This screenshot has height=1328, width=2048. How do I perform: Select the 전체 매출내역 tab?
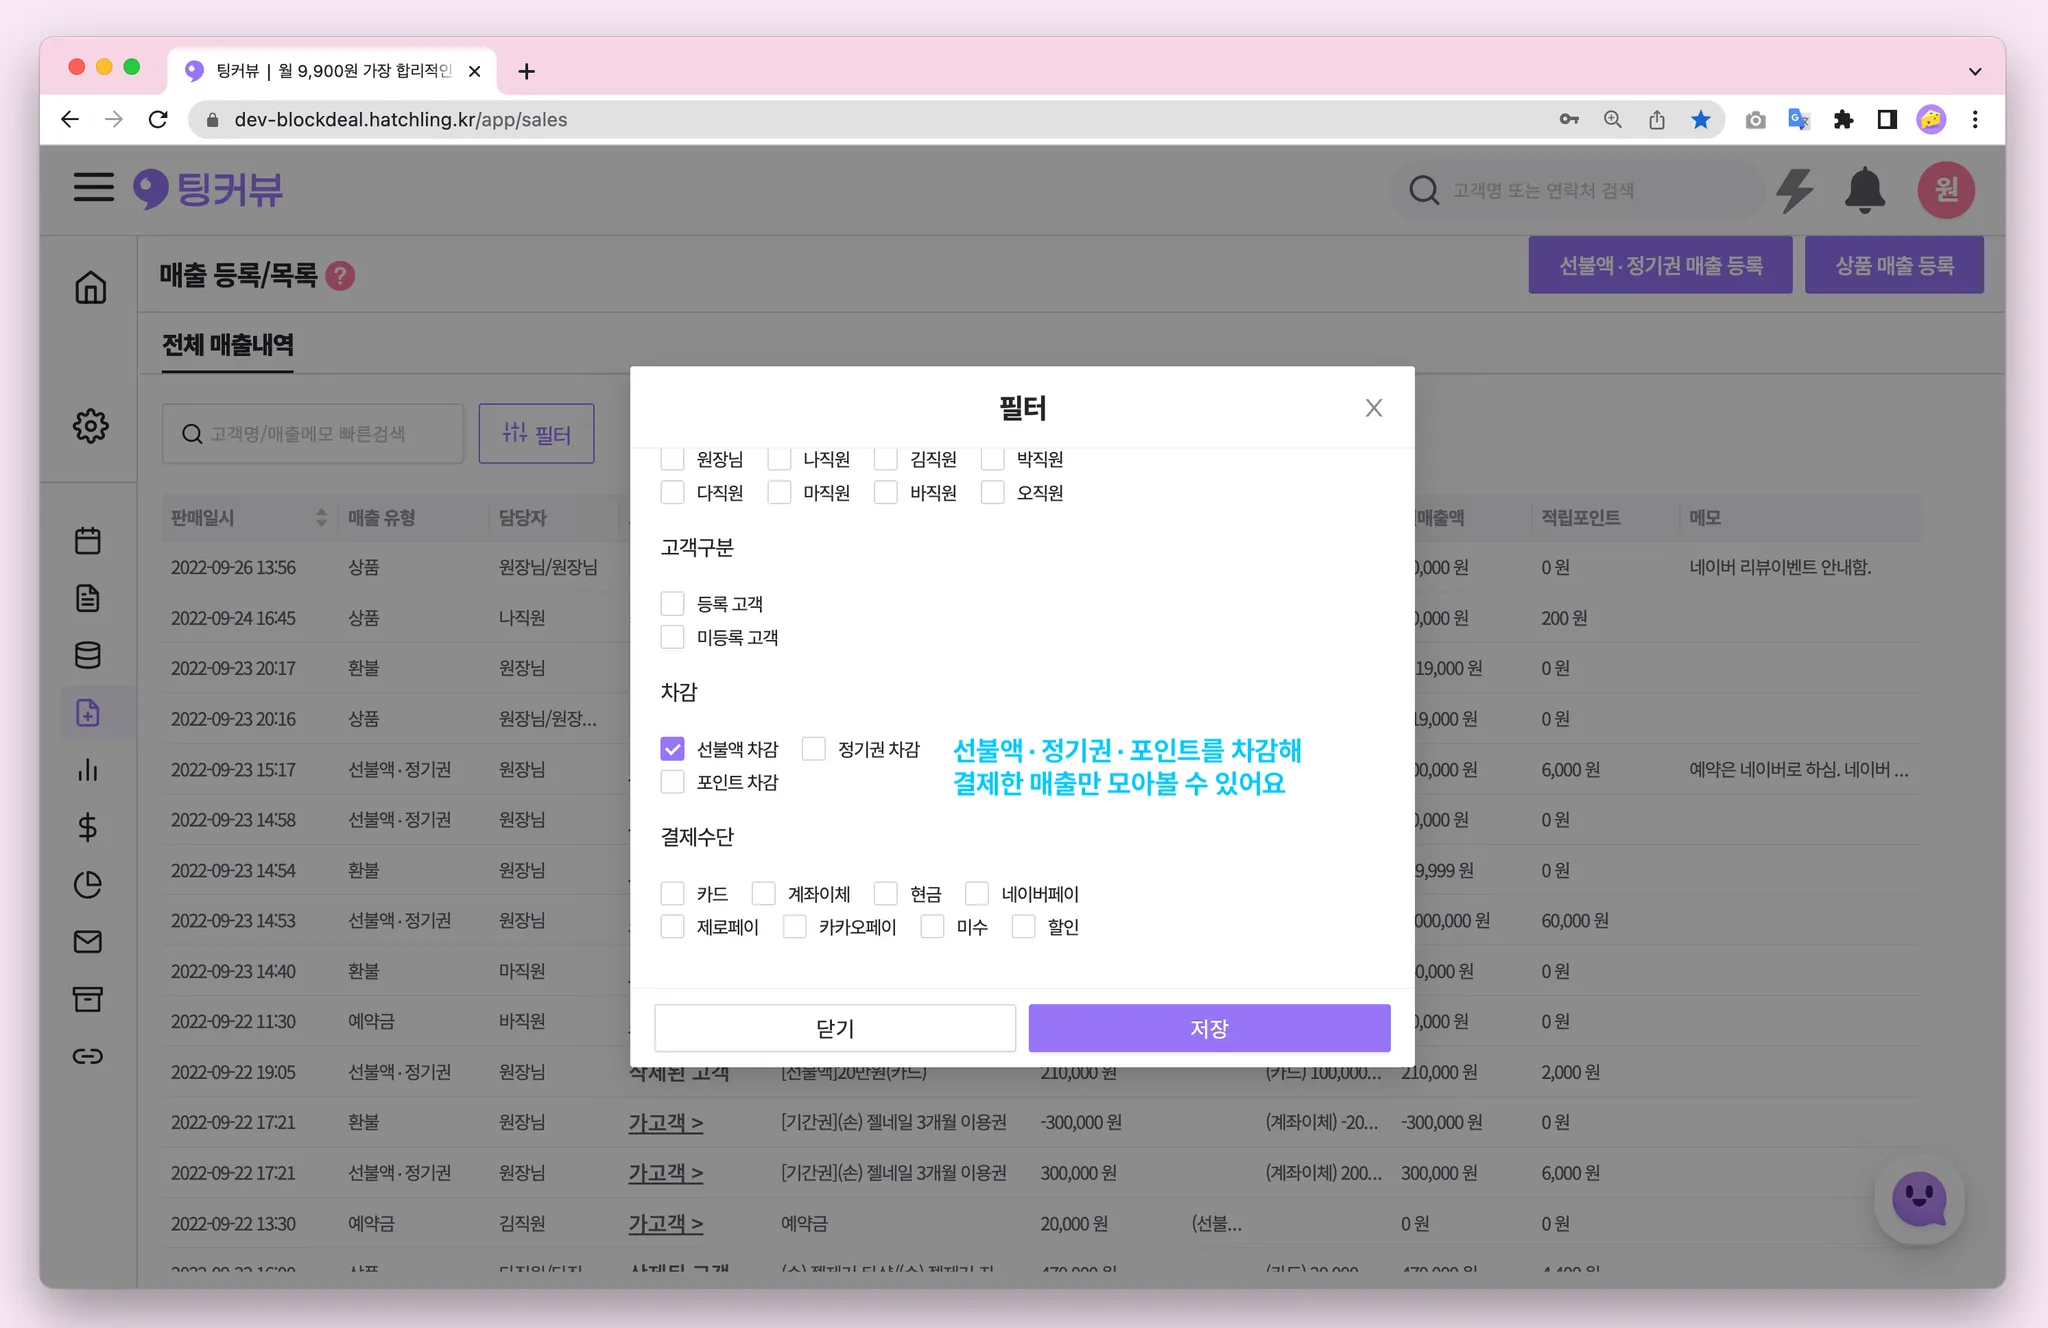pos(228,345)
